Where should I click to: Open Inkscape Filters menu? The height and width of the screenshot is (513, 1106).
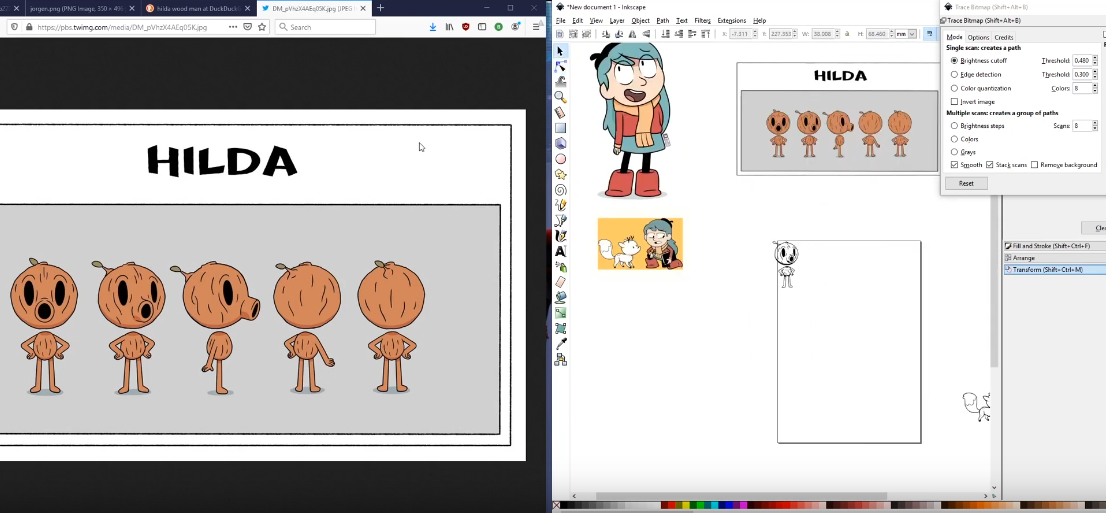pyautogui.click(x=702, y=20)
